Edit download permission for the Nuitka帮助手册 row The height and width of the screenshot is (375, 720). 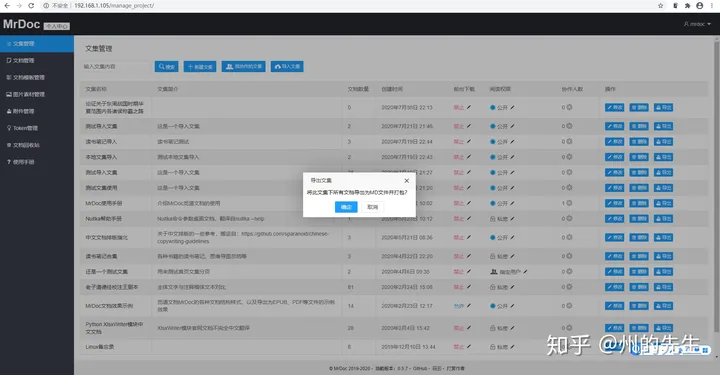(469, 218)
